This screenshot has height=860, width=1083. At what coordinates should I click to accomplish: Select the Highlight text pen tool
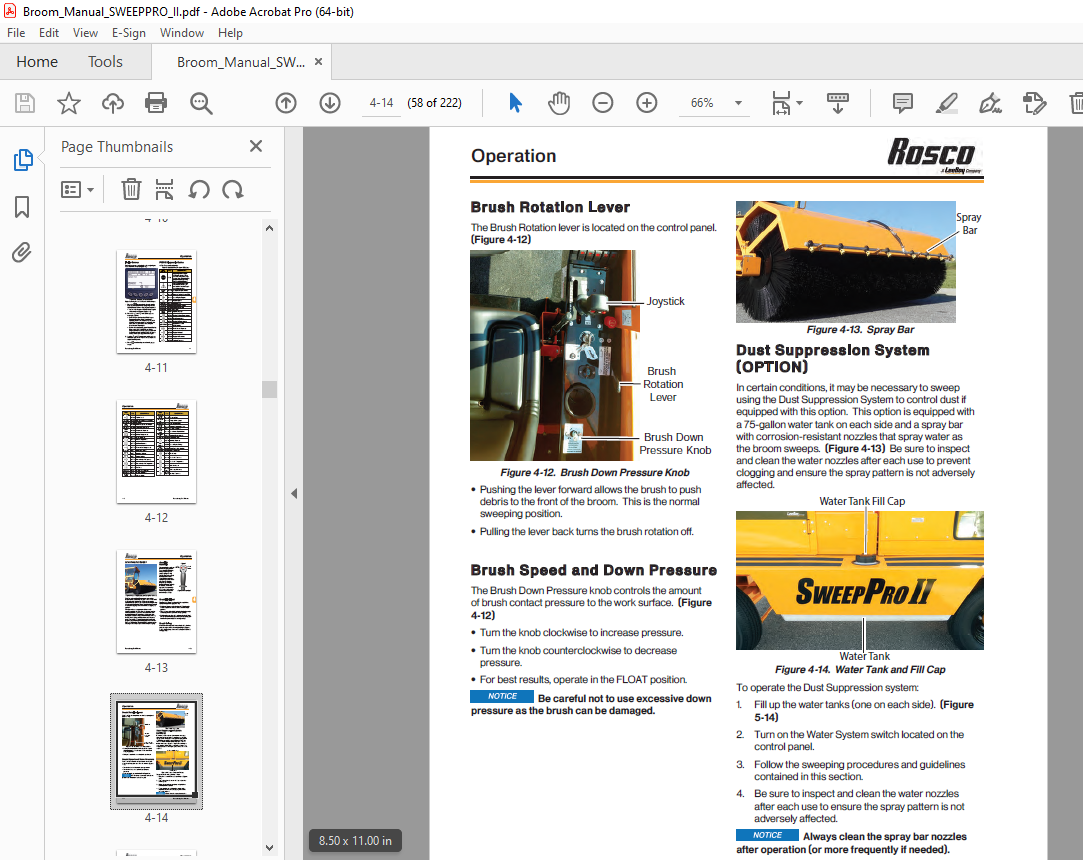[946, 103]
